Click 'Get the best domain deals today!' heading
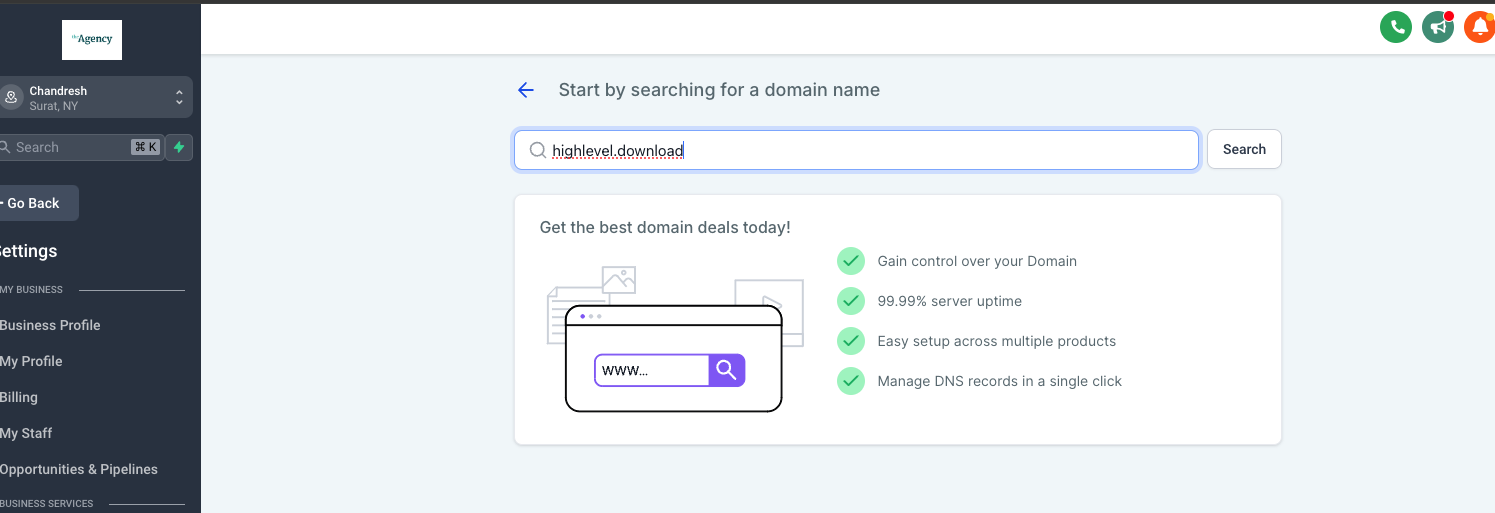Screen dimensions: 1495x513 [665, 227]
